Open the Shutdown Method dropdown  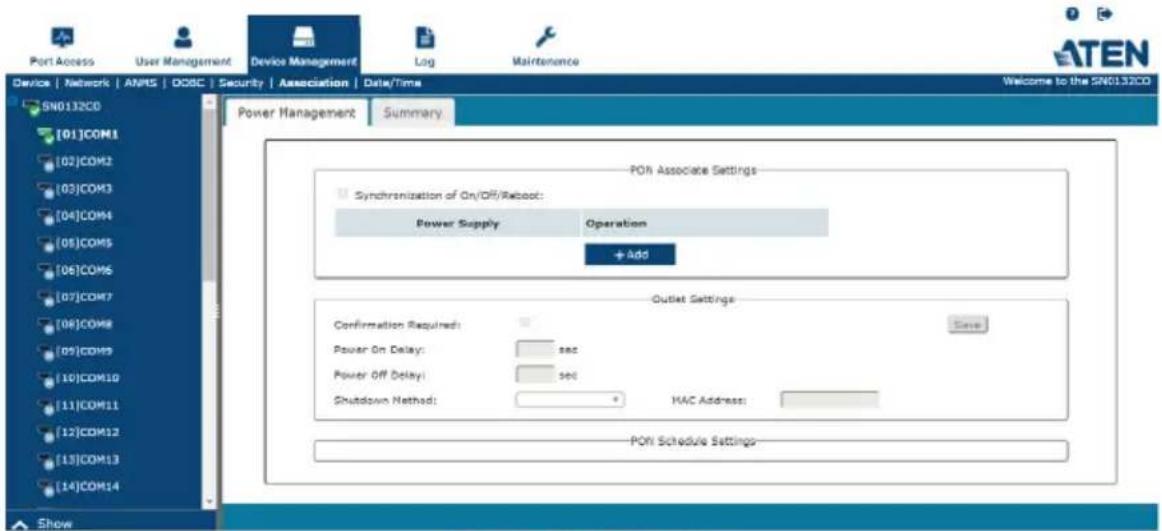(570, 400)
